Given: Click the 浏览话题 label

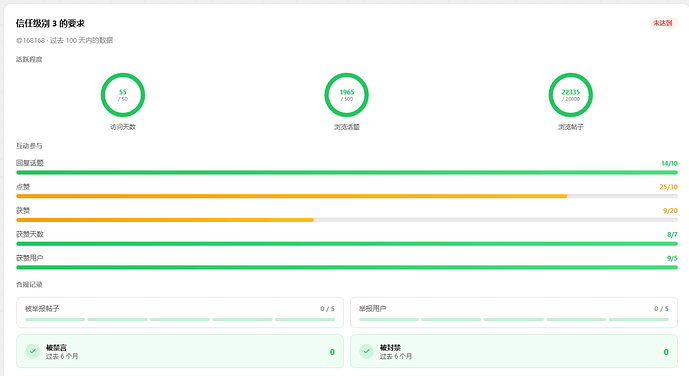Looking at the screenshot, I should click(347, 127).
